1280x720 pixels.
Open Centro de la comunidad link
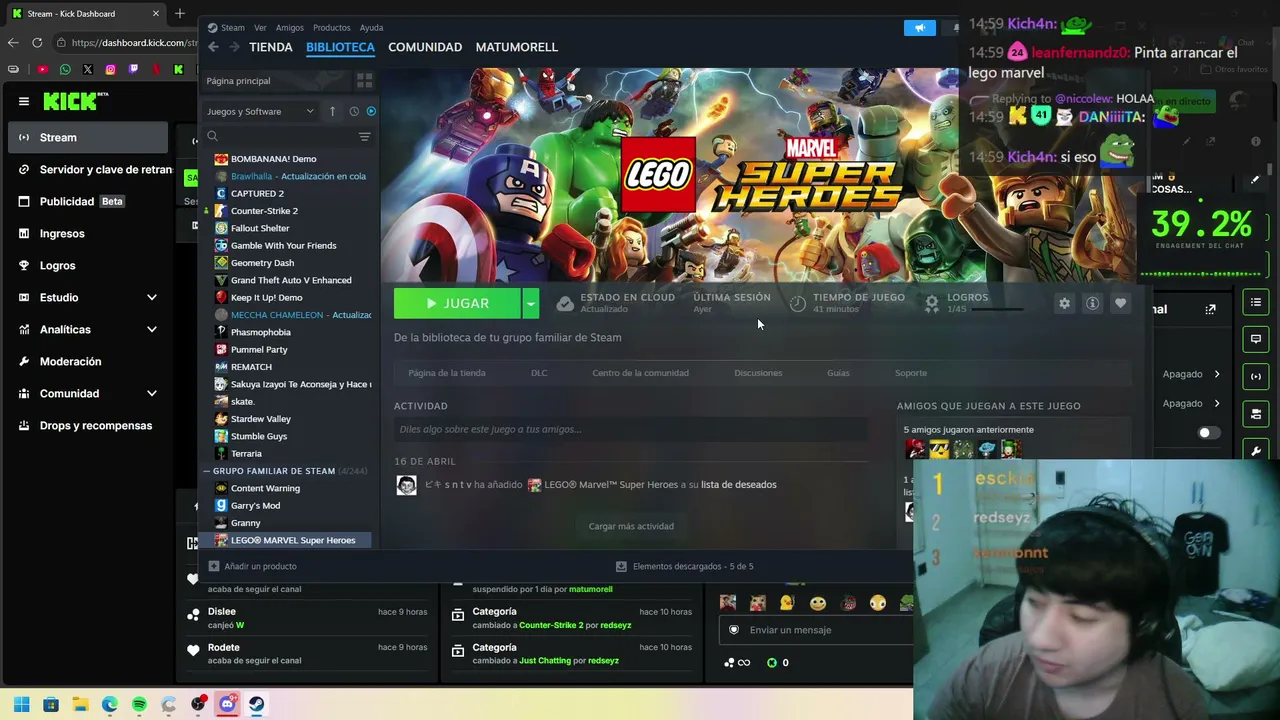tap(640, 373)
